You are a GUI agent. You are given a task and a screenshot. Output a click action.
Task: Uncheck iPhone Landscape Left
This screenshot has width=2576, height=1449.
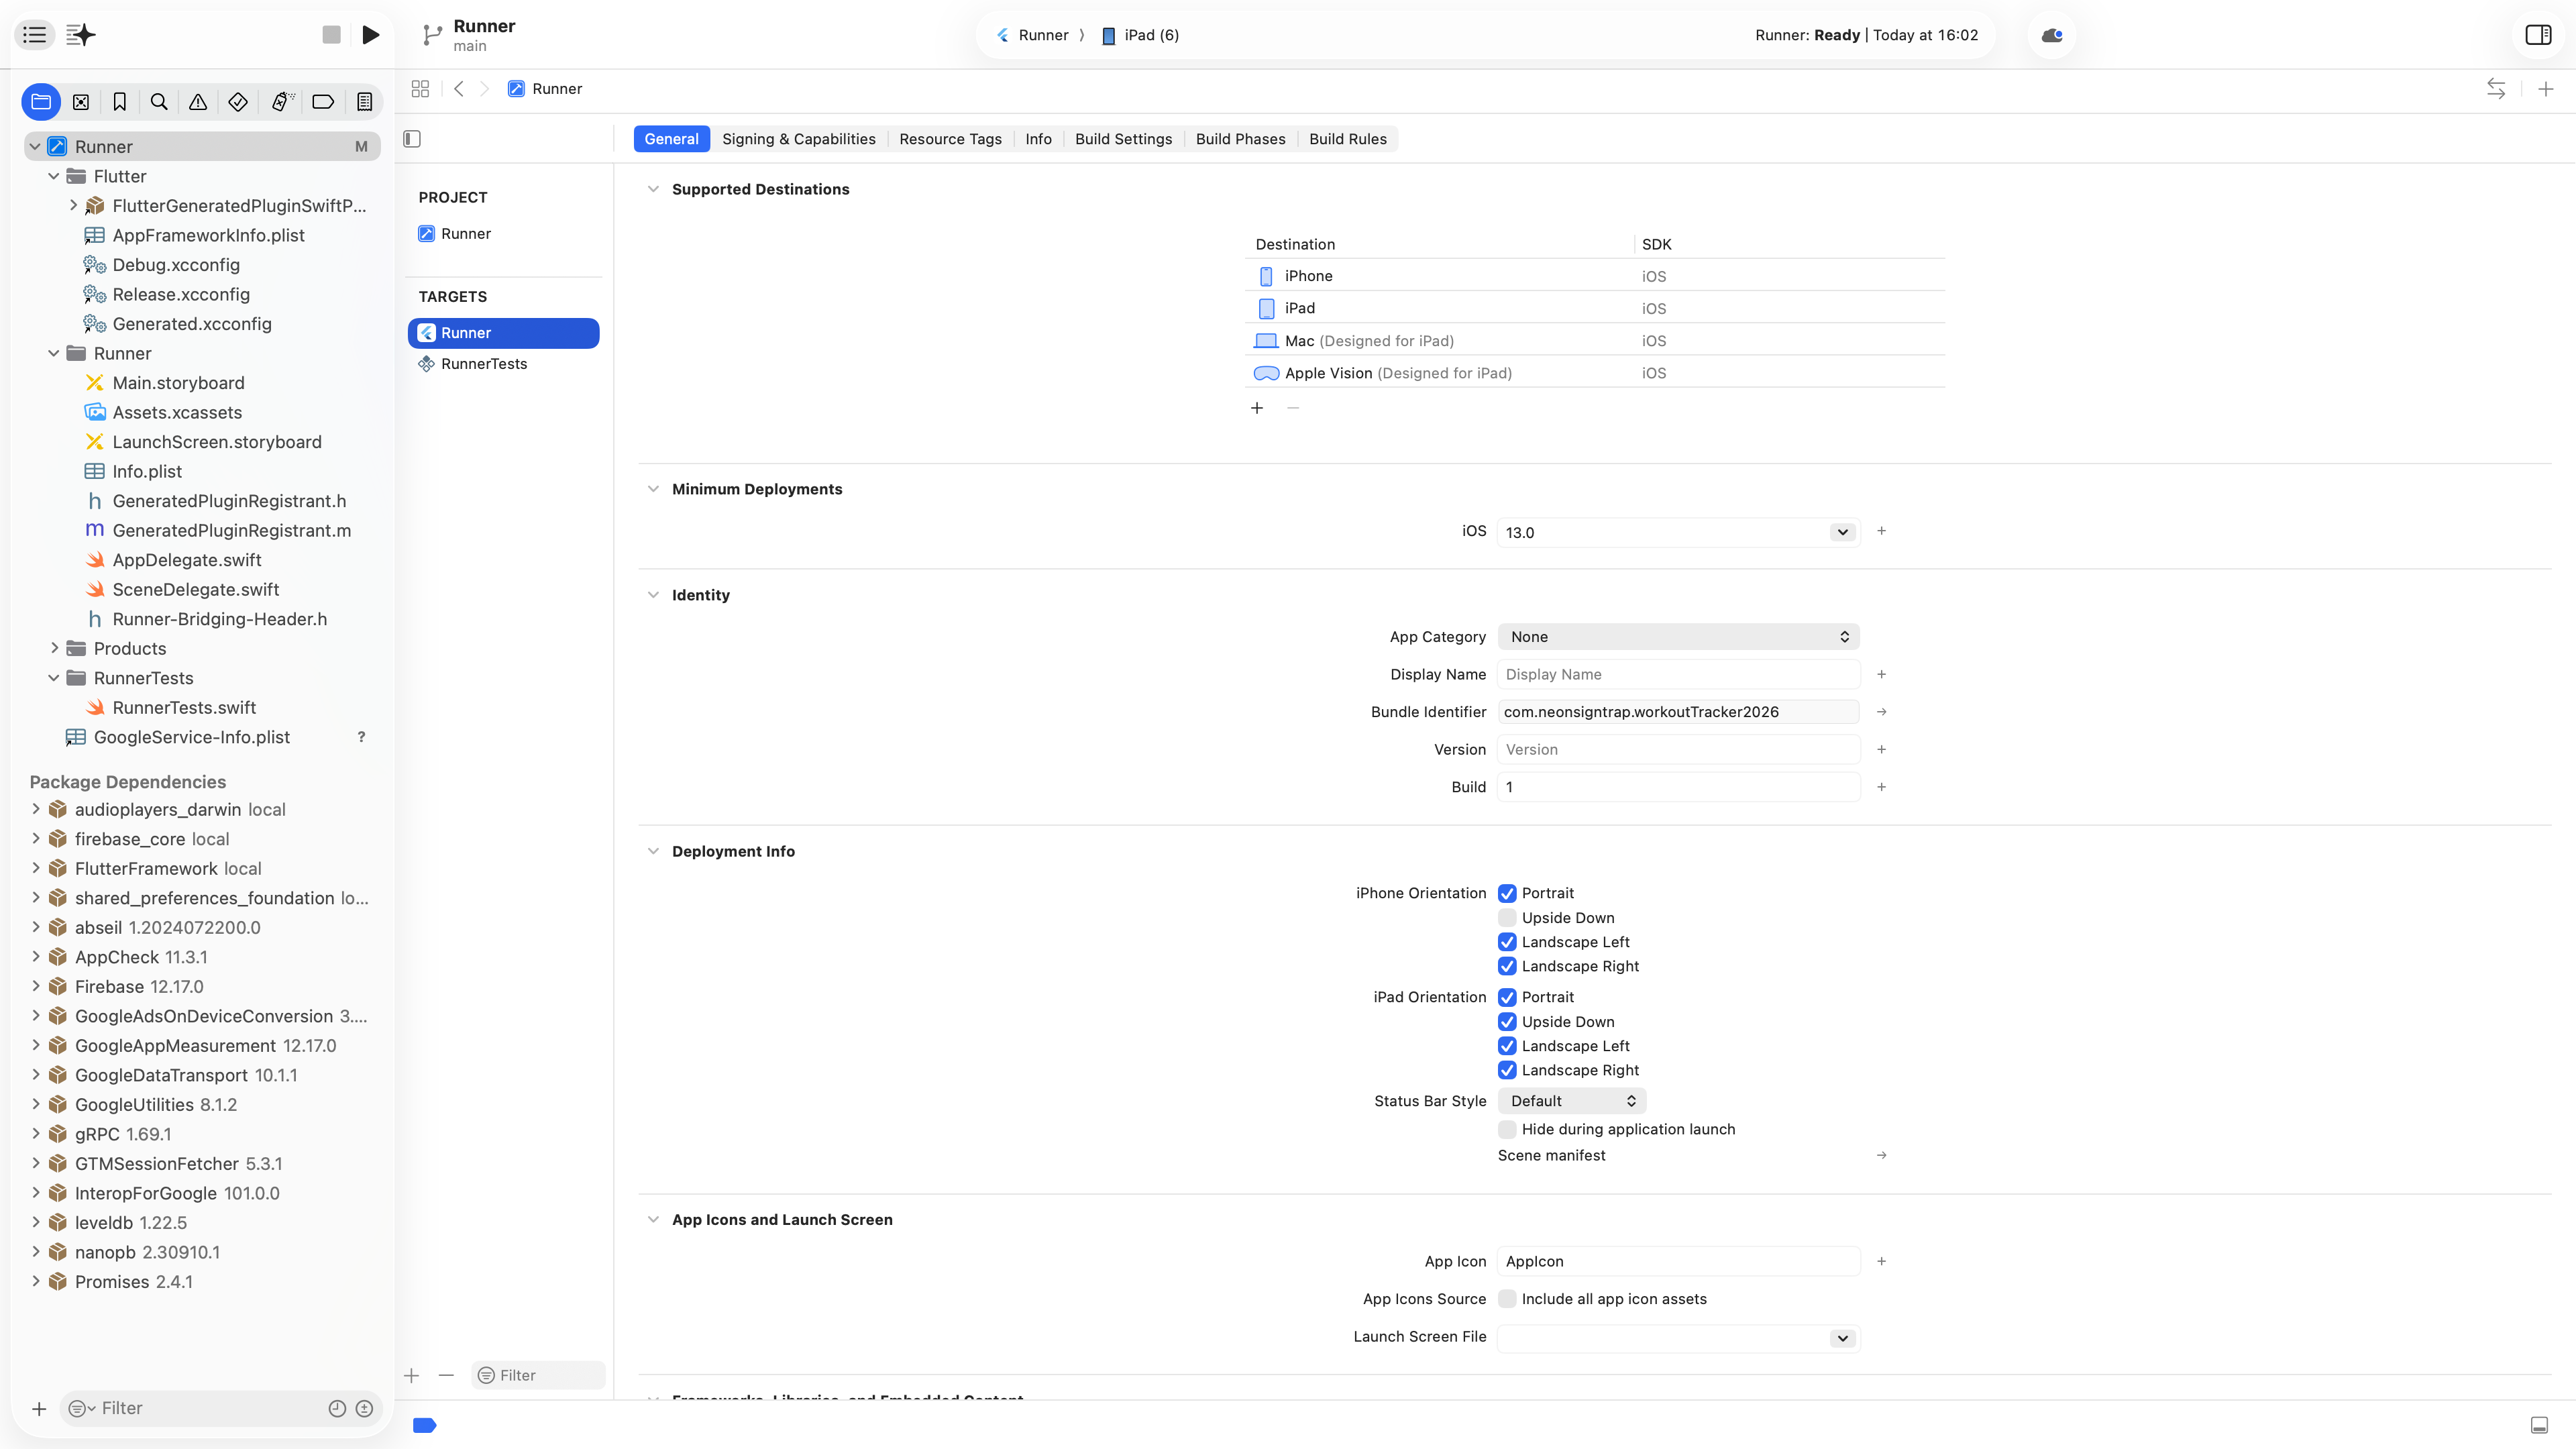(1507, 942)
